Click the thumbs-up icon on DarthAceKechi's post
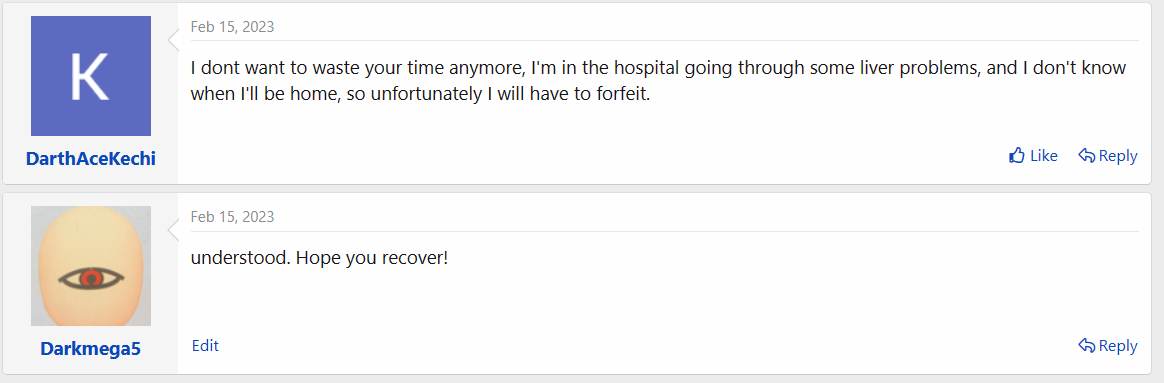1164x383 pixels. pos(1017,155)
